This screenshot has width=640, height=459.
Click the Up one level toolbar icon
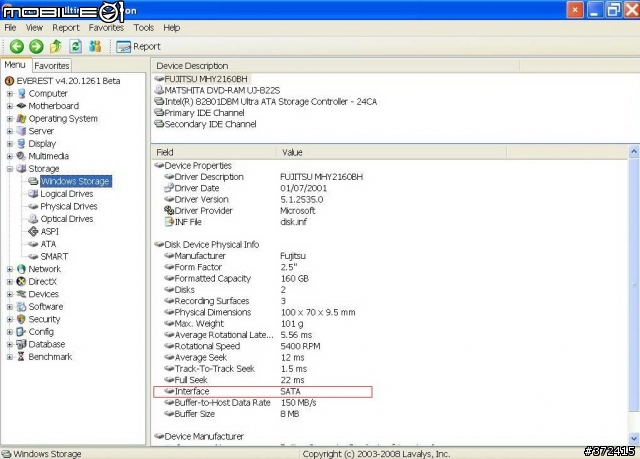pyautogui.click(x=56, y=46)
